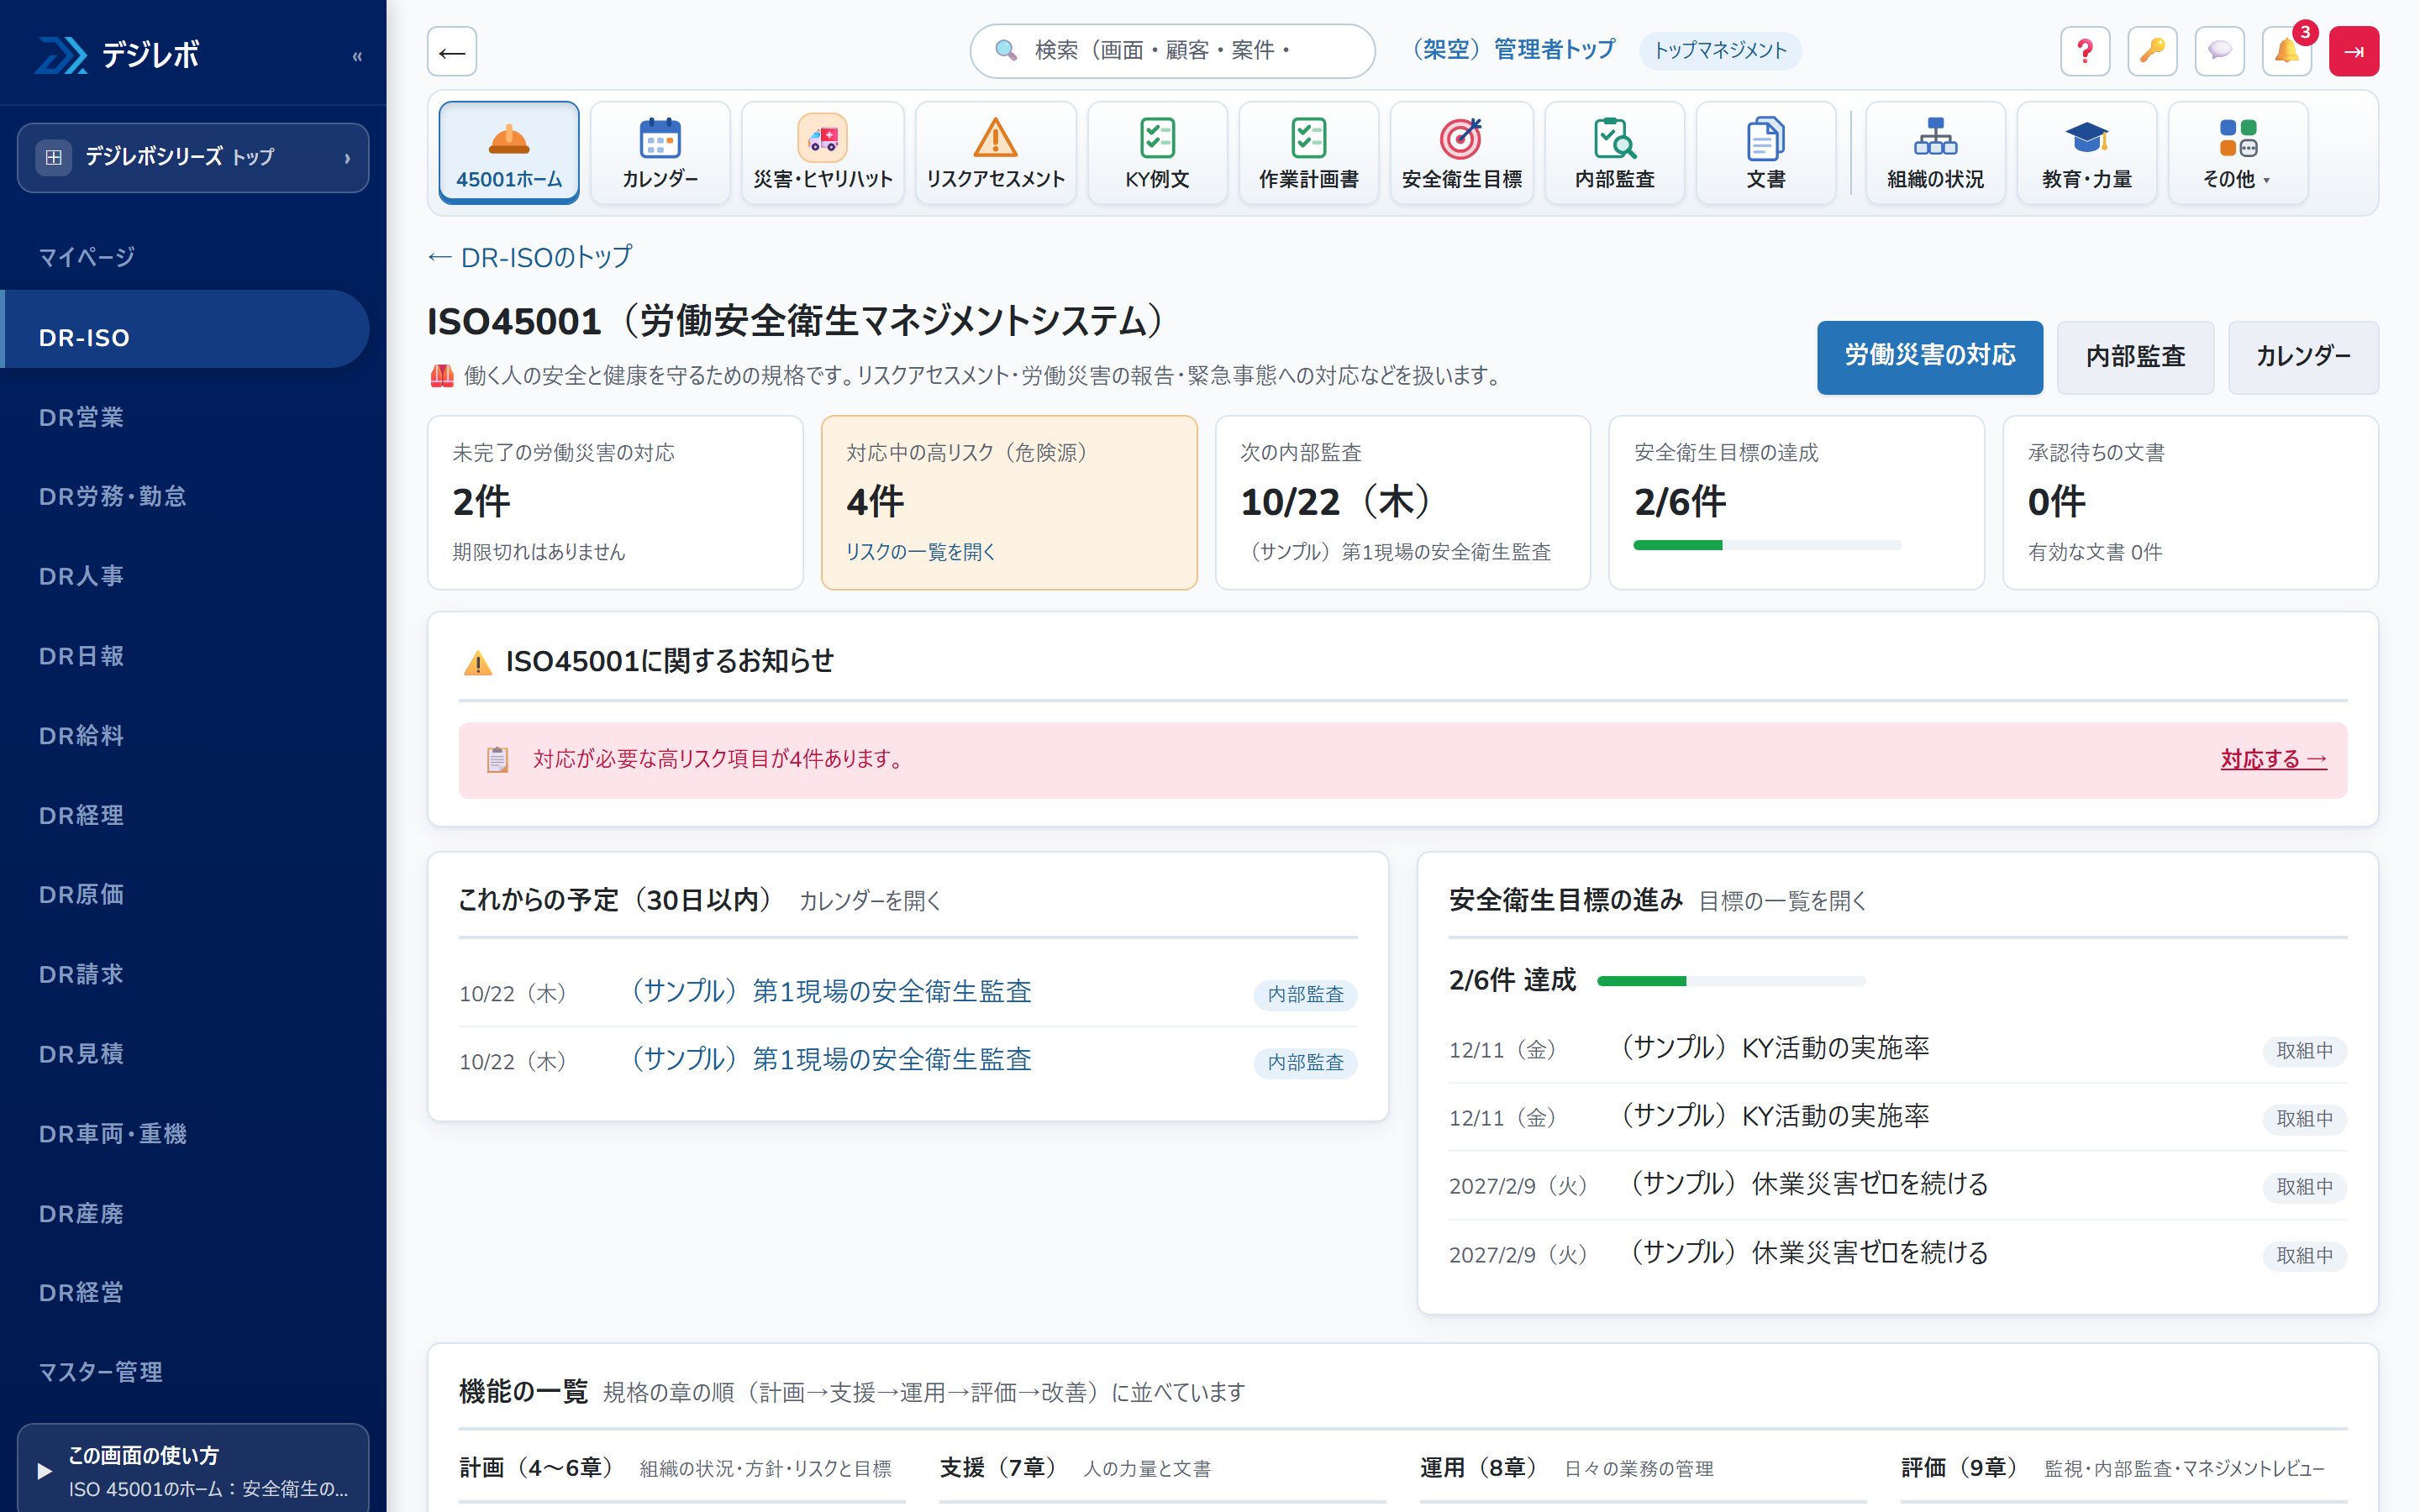Image resolution: width=2420 pixels, height=1512 pixels.
Task: Open the 文書 document icon
Action: (1765, 152)
